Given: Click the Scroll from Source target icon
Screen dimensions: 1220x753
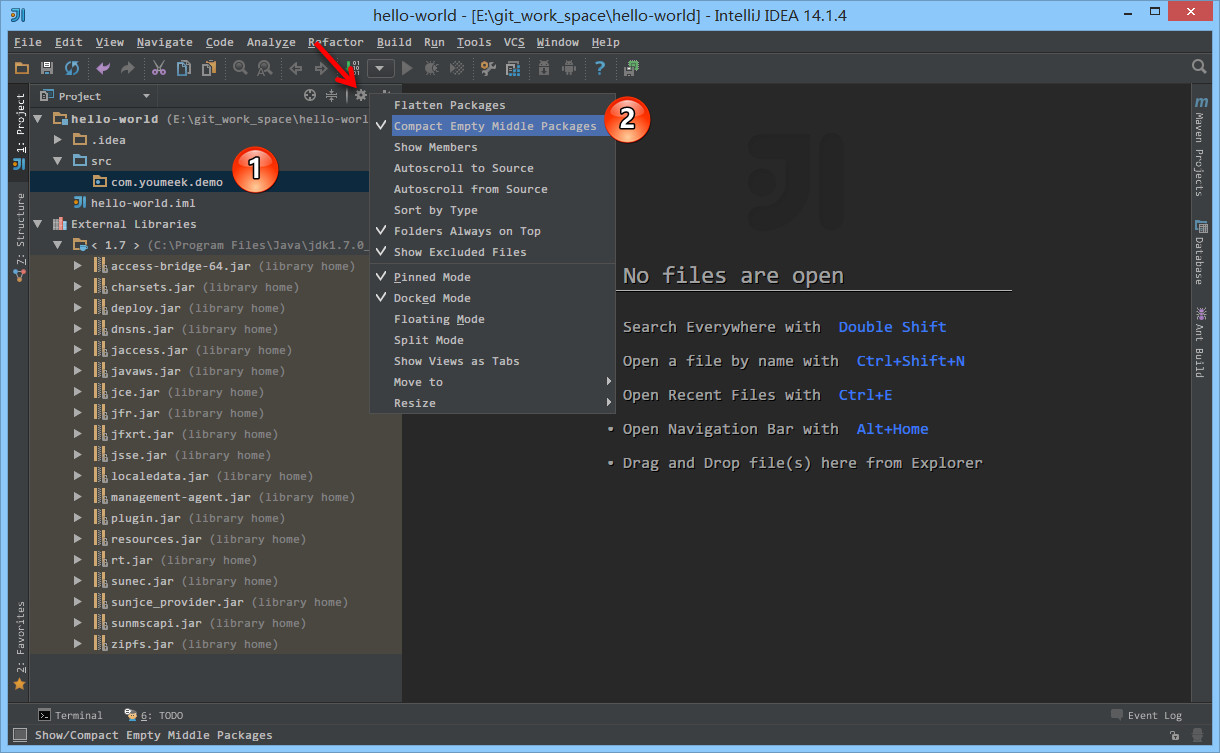Looking at the screenshot, I should tap(310, 96).
